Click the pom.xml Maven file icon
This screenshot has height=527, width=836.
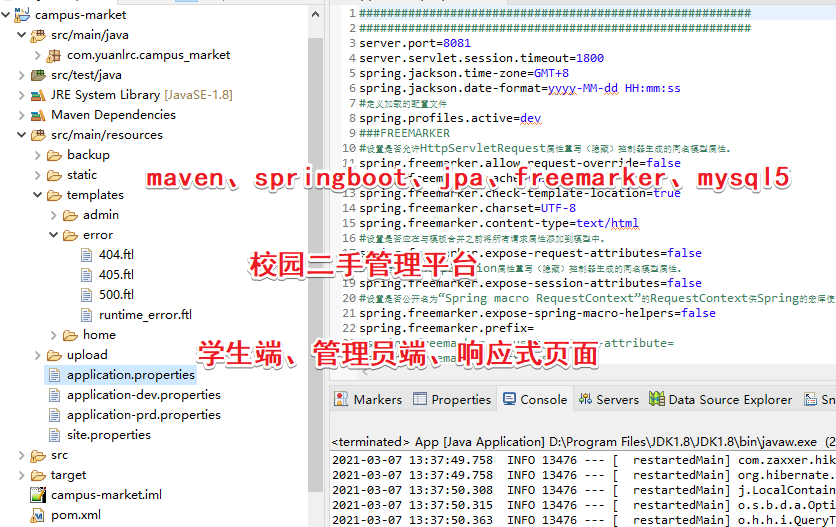coord(37,515)
